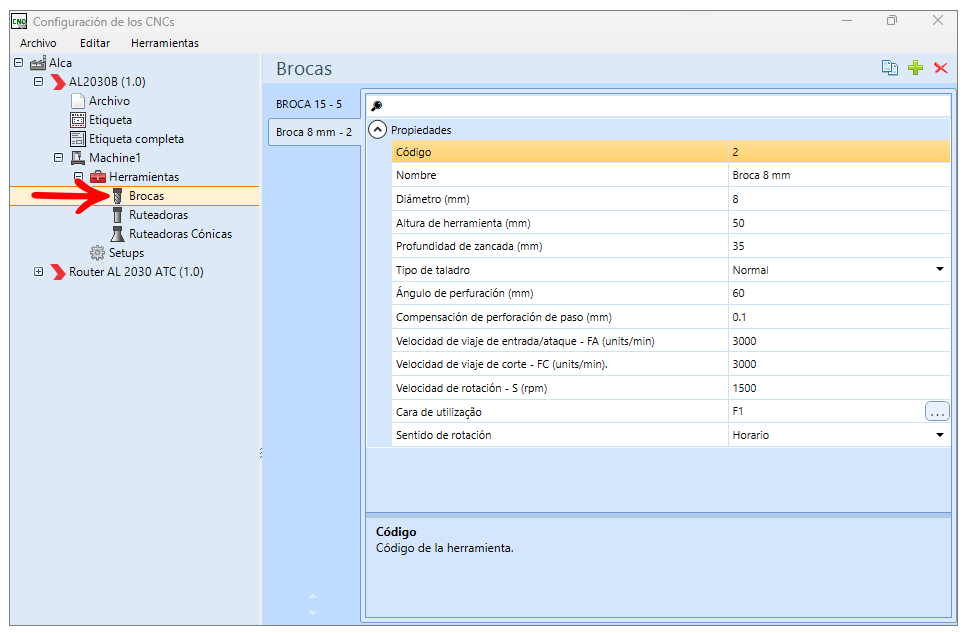The height and width of the screenshot is (633, 964).
Task: Edit Ángulo de perfuración value 60
Action: pyautogui.click(x=839, y=293)
